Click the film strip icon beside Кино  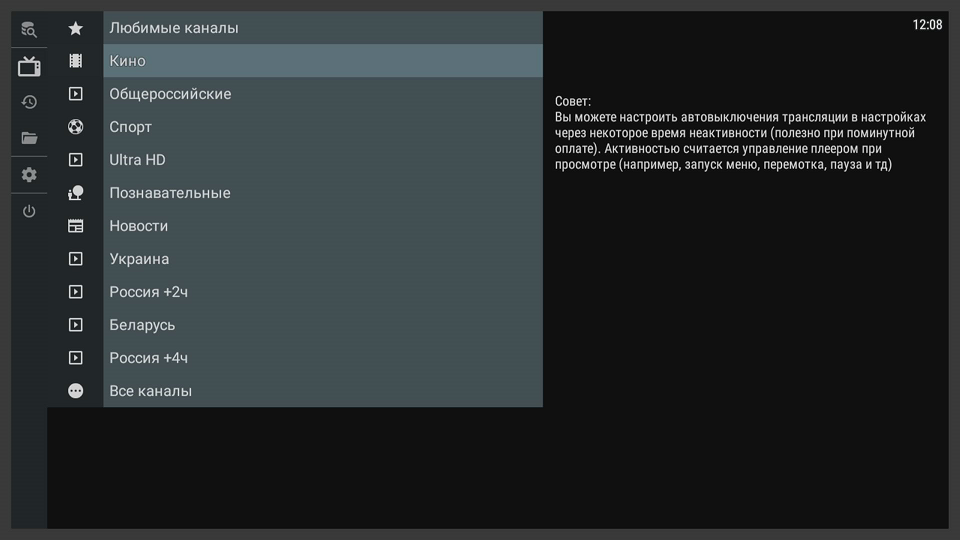pos(76,61)
